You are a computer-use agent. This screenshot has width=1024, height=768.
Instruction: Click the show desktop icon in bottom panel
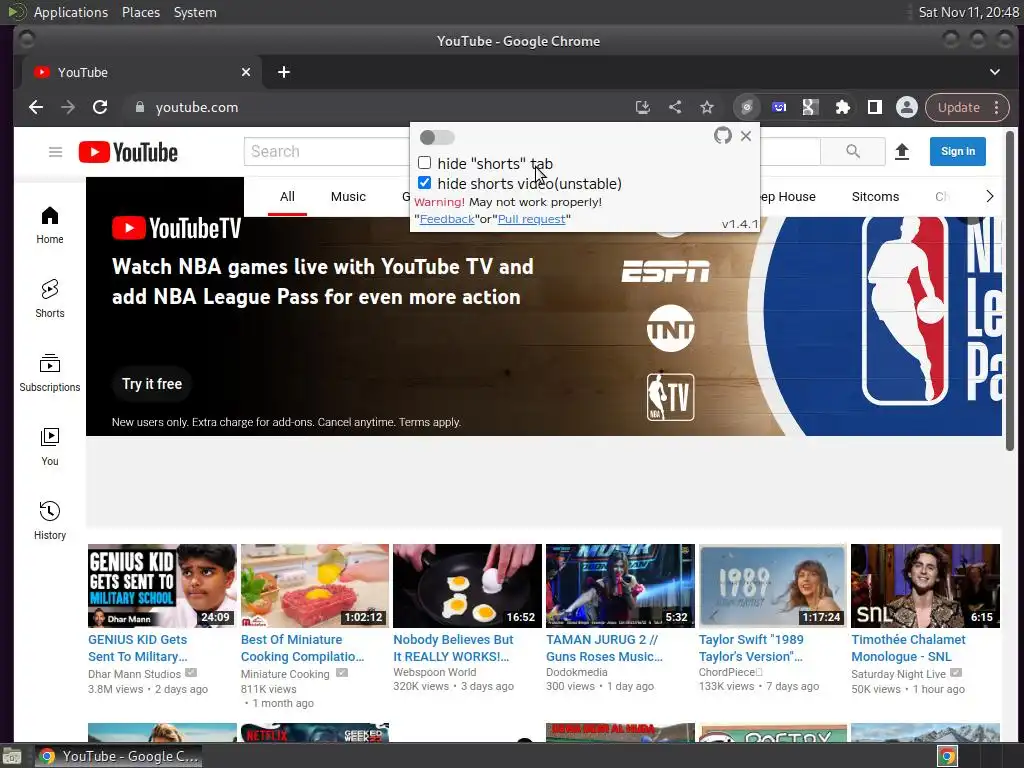[12, 756]
